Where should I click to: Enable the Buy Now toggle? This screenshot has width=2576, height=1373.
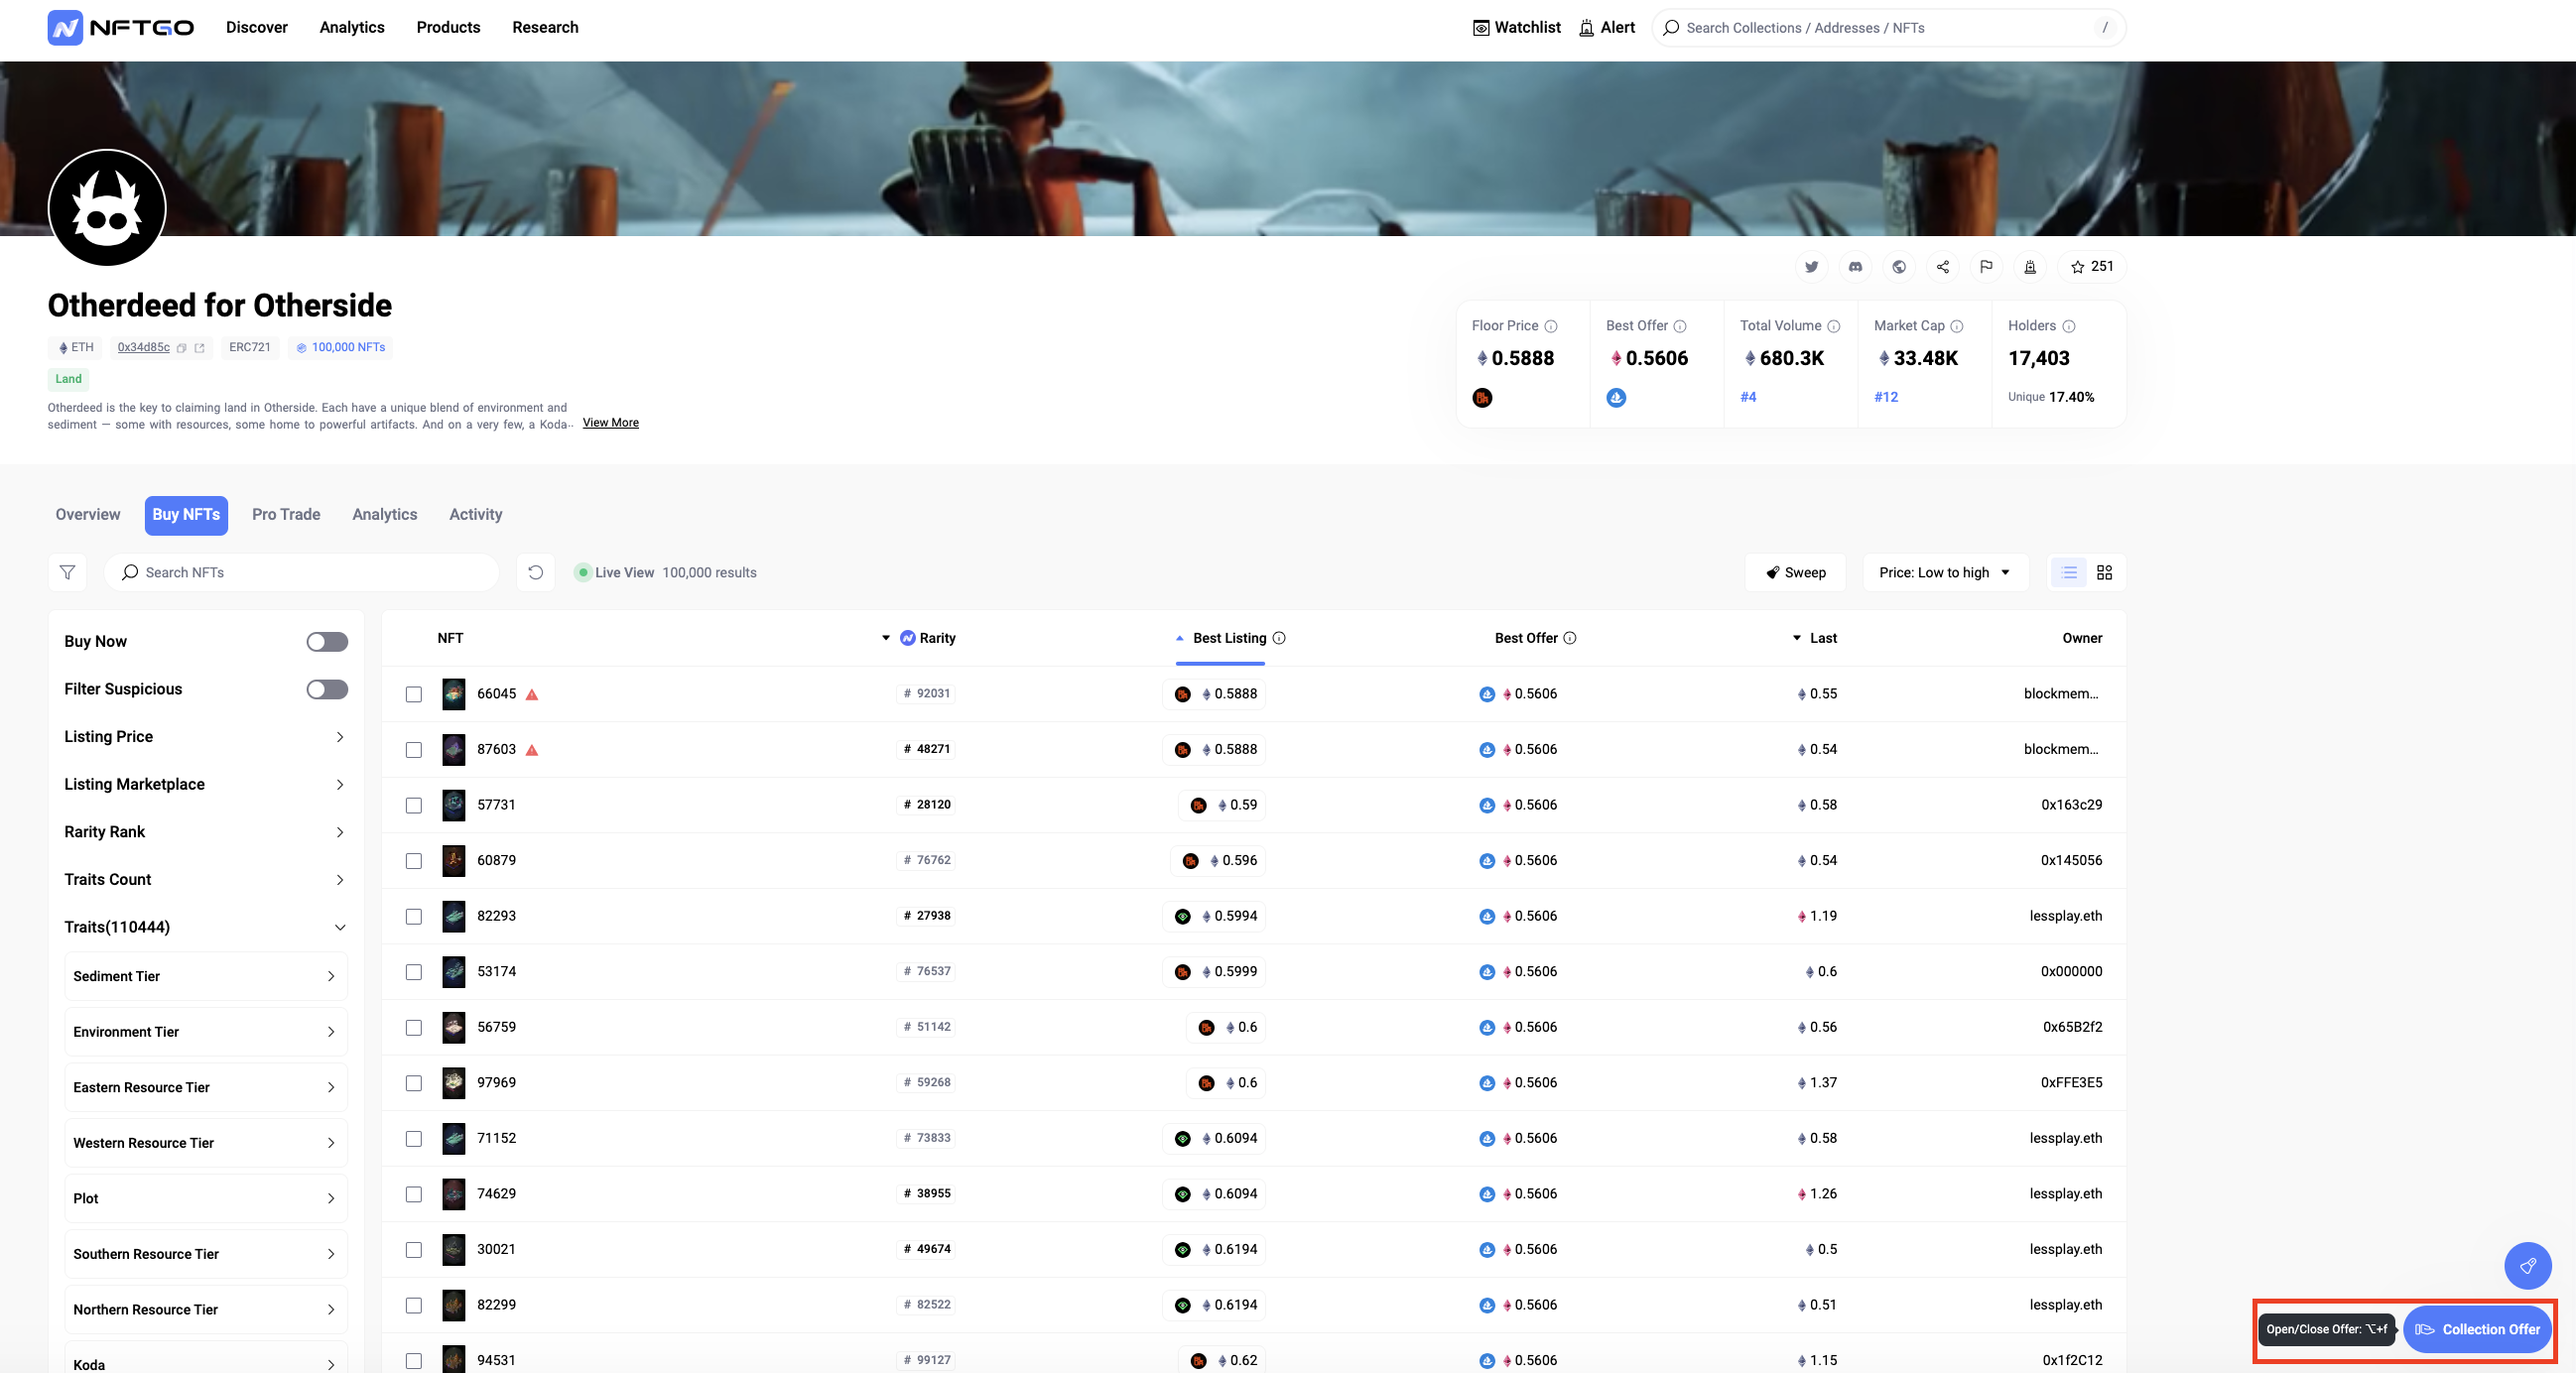(327, 641)
